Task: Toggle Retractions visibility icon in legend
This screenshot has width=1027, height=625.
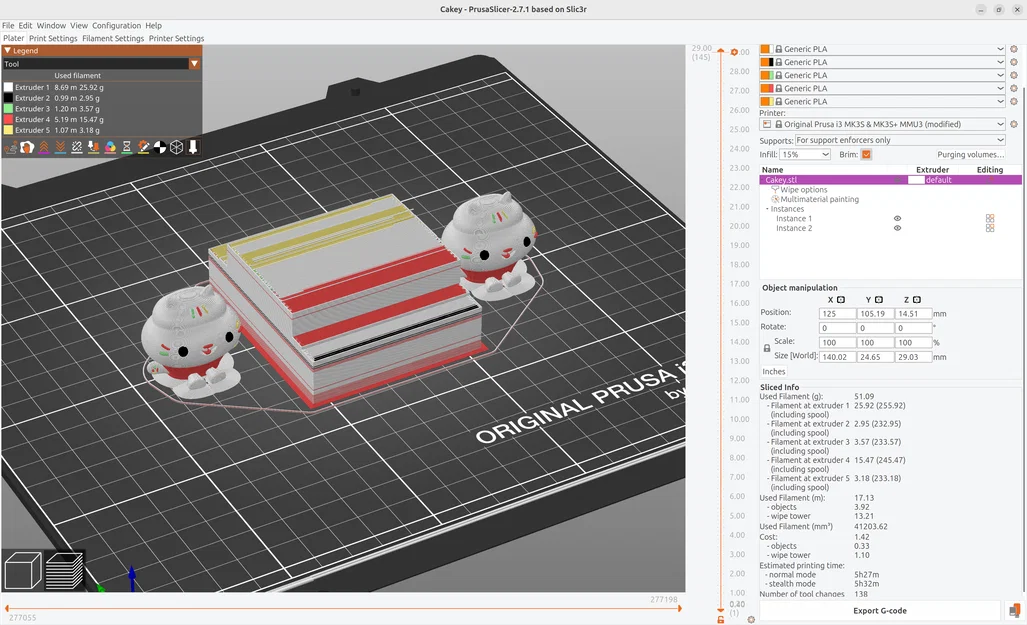Action: coord(44,147)
